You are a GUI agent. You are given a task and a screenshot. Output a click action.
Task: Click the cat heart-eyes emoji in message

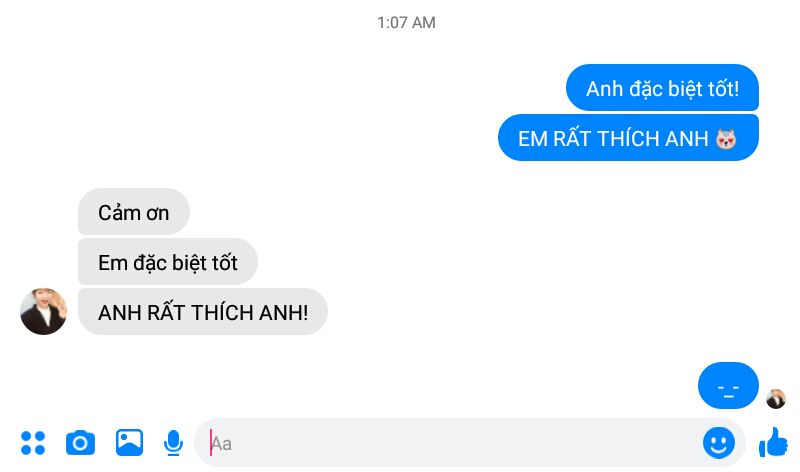(726, 139)
